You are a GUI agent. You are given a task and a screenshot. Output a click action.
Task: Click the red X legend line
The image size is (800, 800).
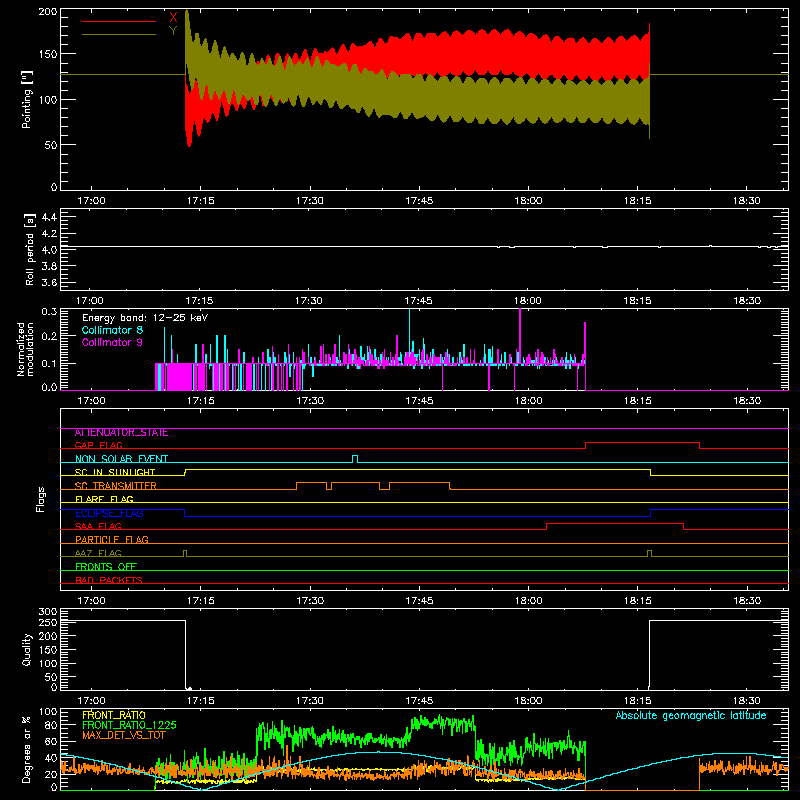point(119,21)
